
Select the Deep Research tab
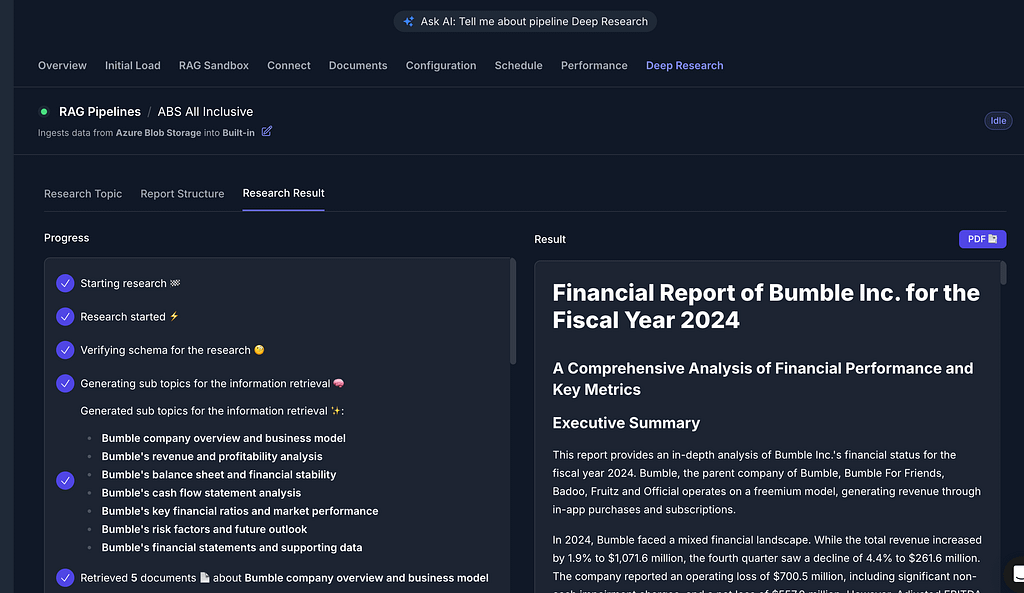684,65
